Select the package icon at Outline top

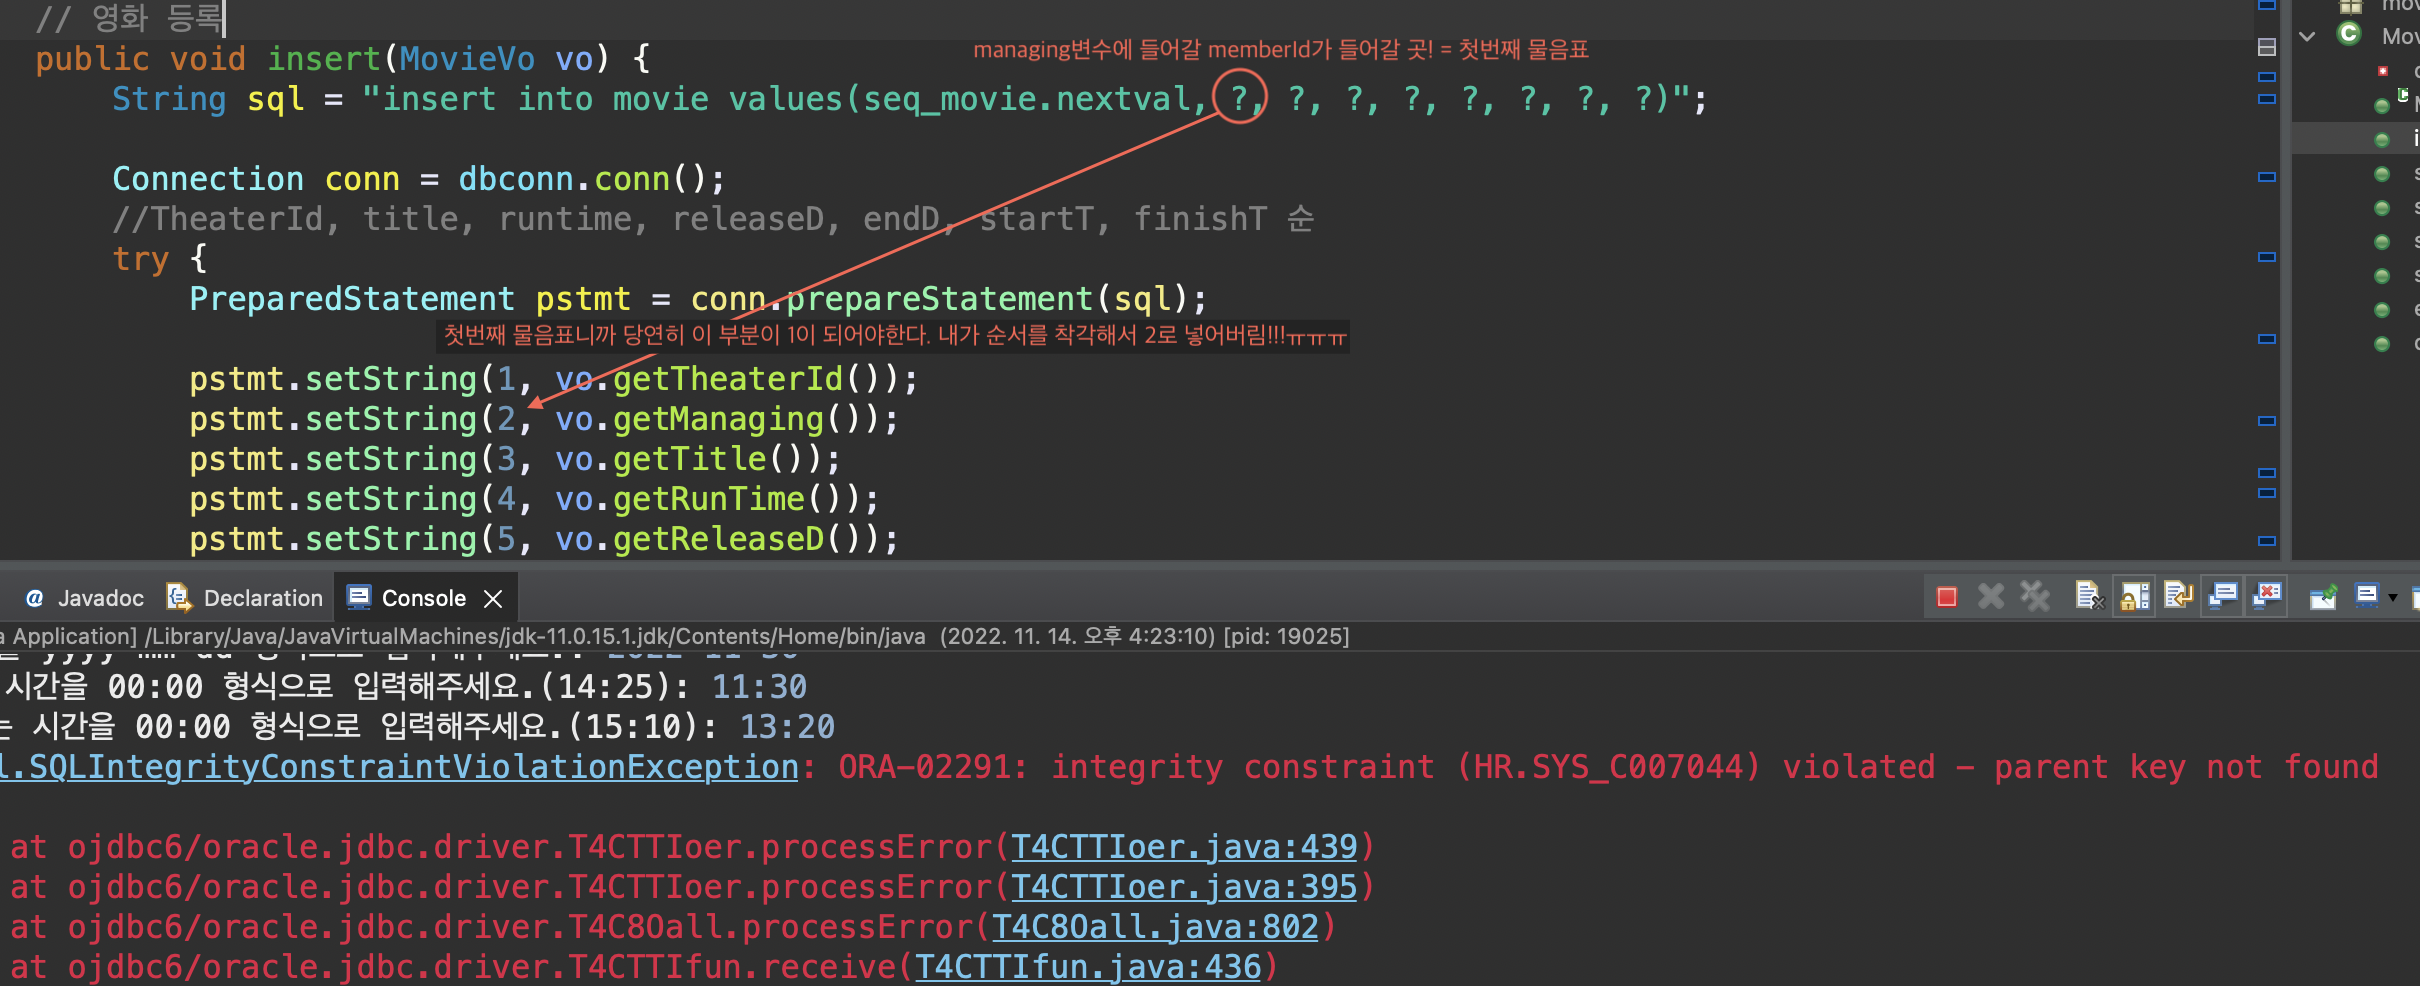(x=2350, y=6)
